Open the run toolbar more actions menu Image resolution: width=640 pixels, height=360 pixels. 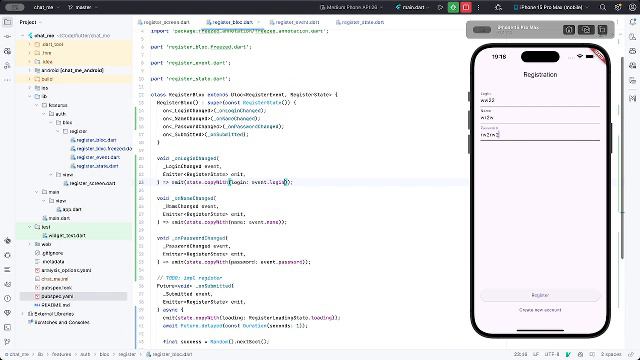pos(478,7)
